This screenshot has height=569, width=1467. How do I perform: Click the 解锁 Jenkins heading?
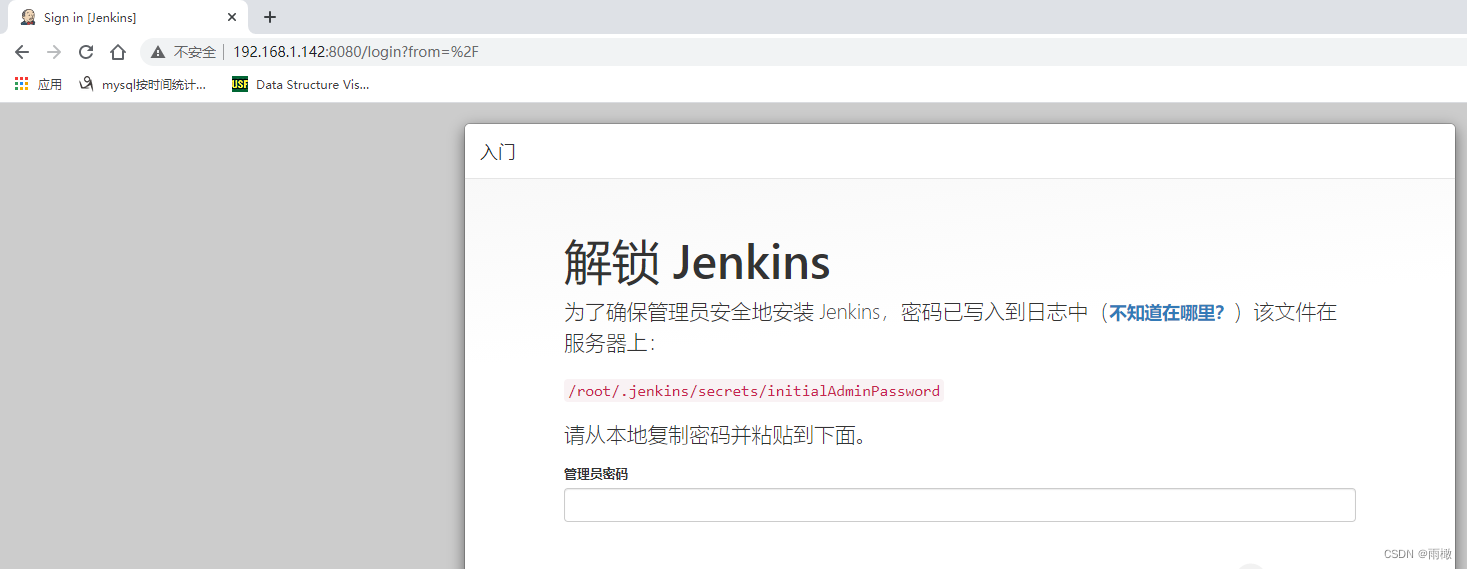tap(697, 264)
